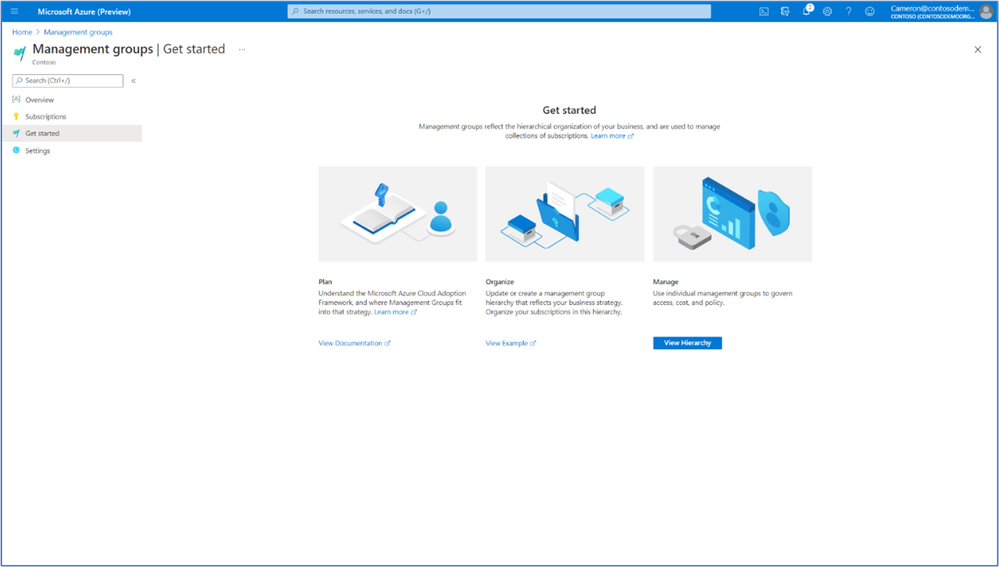Collapse the left navigation pane
999x567 pixels.
[x=134, y=81]
